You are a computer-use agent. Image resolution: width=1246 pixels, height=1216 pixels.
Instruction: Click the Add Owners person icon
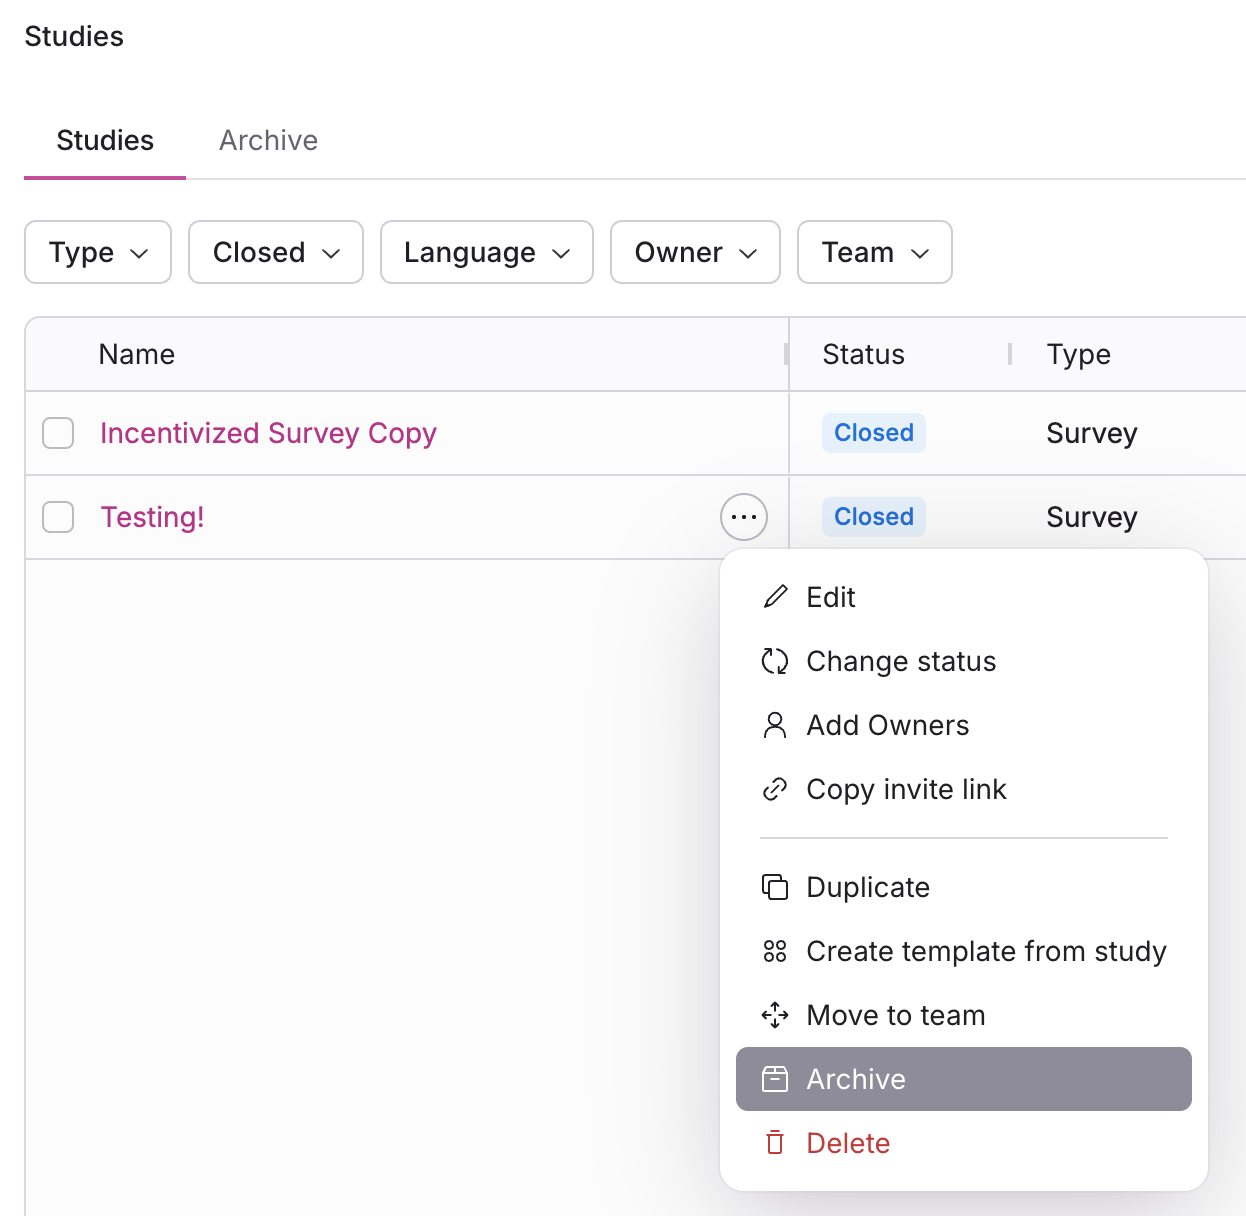[x=775, y=725]
